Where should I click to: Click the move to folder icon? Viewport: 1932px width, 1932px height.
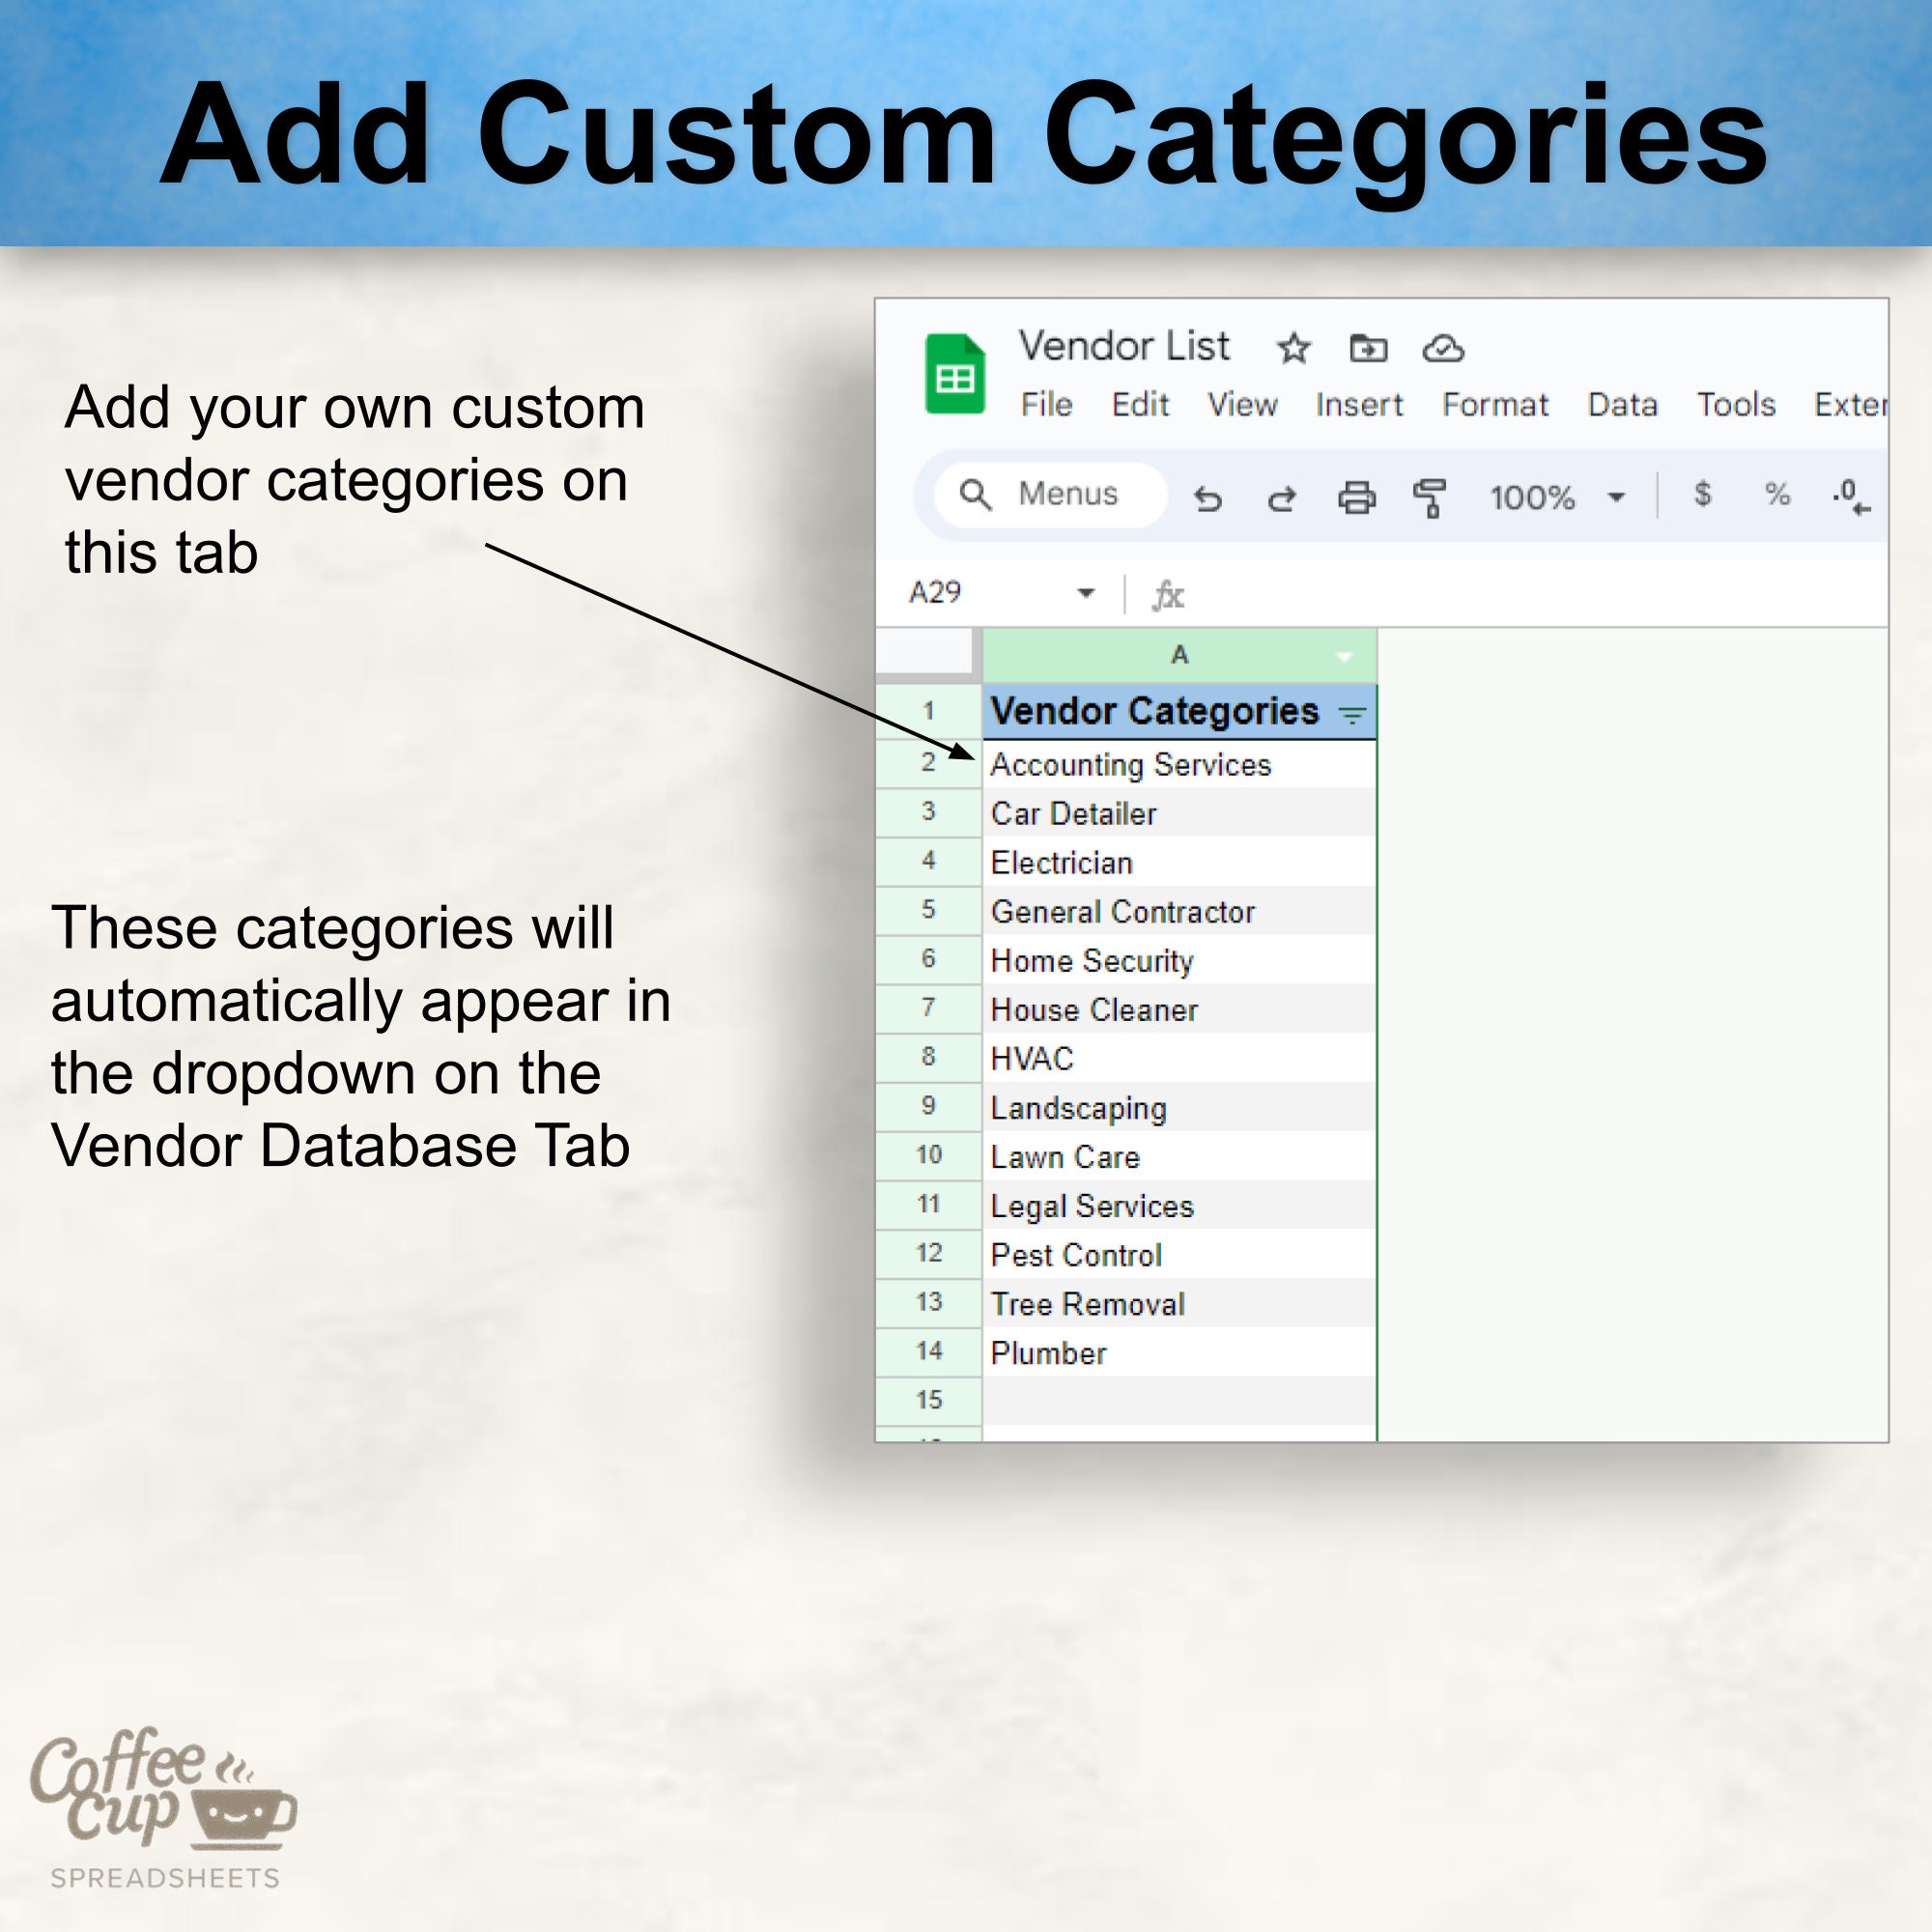point(1368,349)
